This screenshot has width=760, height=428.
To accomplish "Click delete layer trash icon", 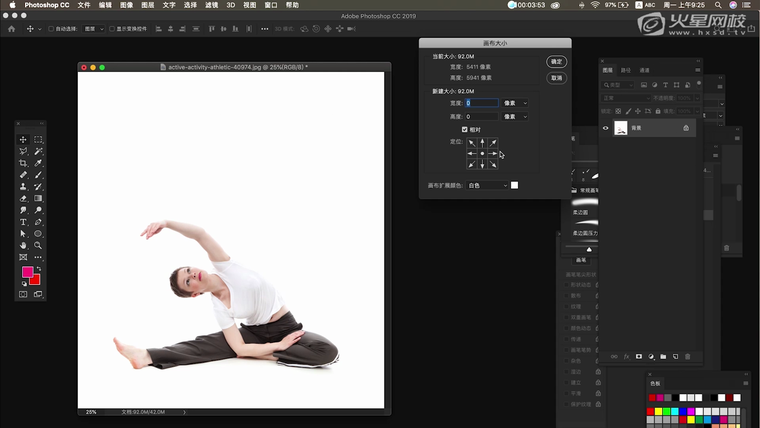I will [x=688, y=356].
